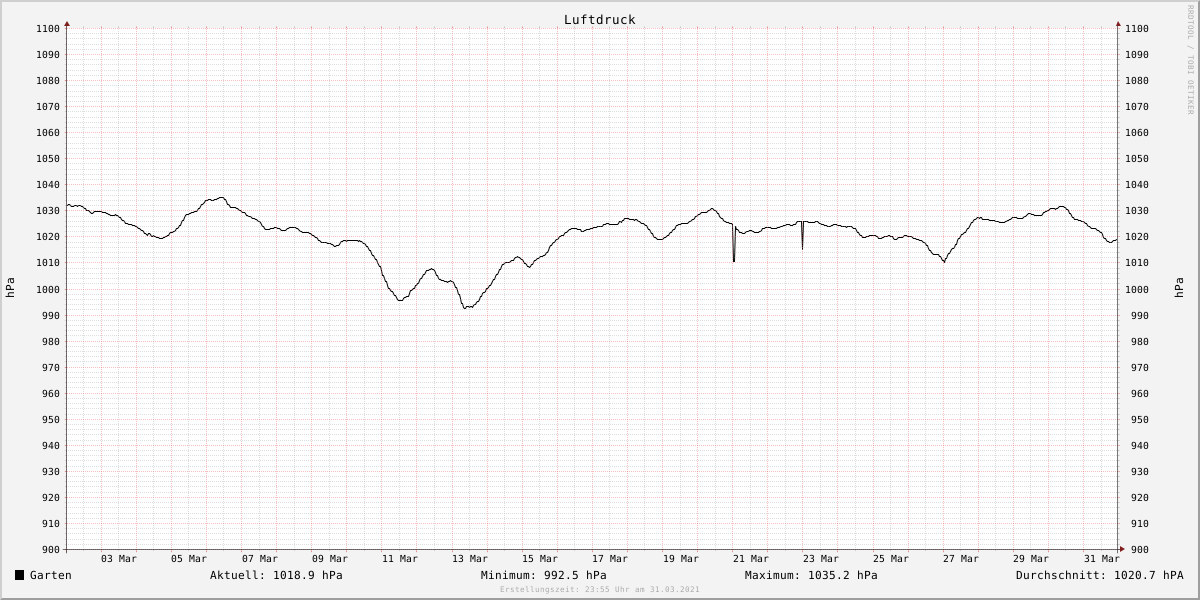Click the Luftdruck chart title

tap(599, 20)
